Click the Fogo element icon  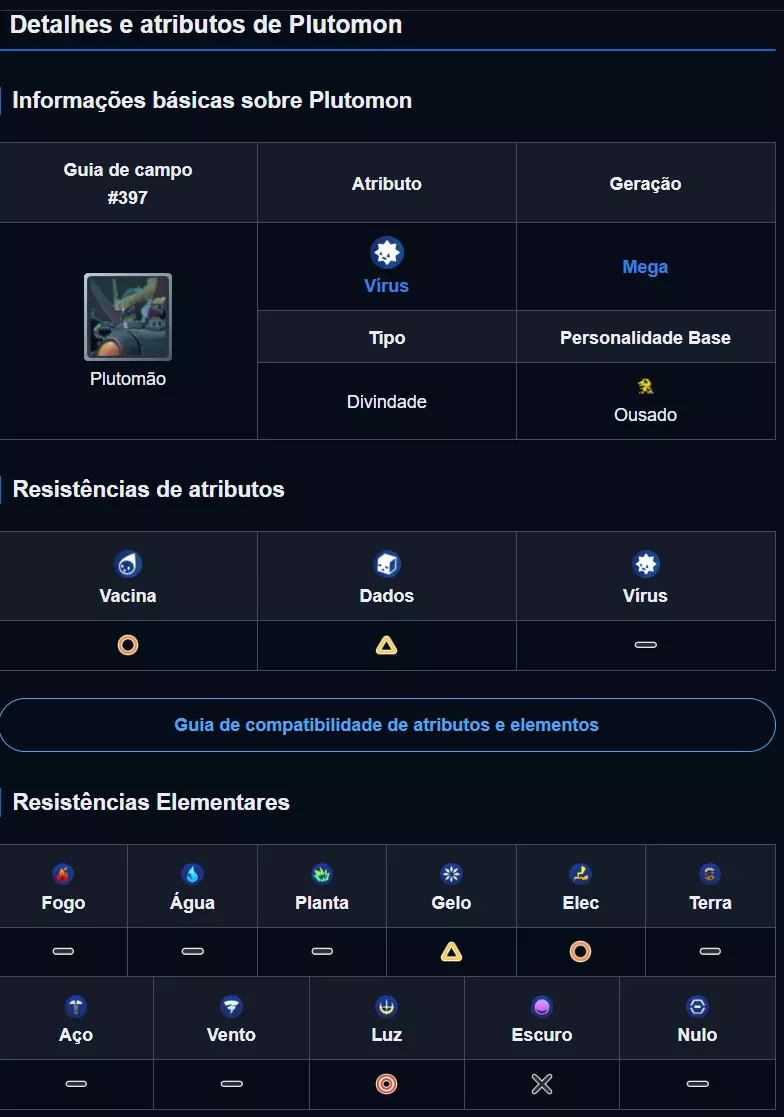pyautogui.click(x=63, y=874)
